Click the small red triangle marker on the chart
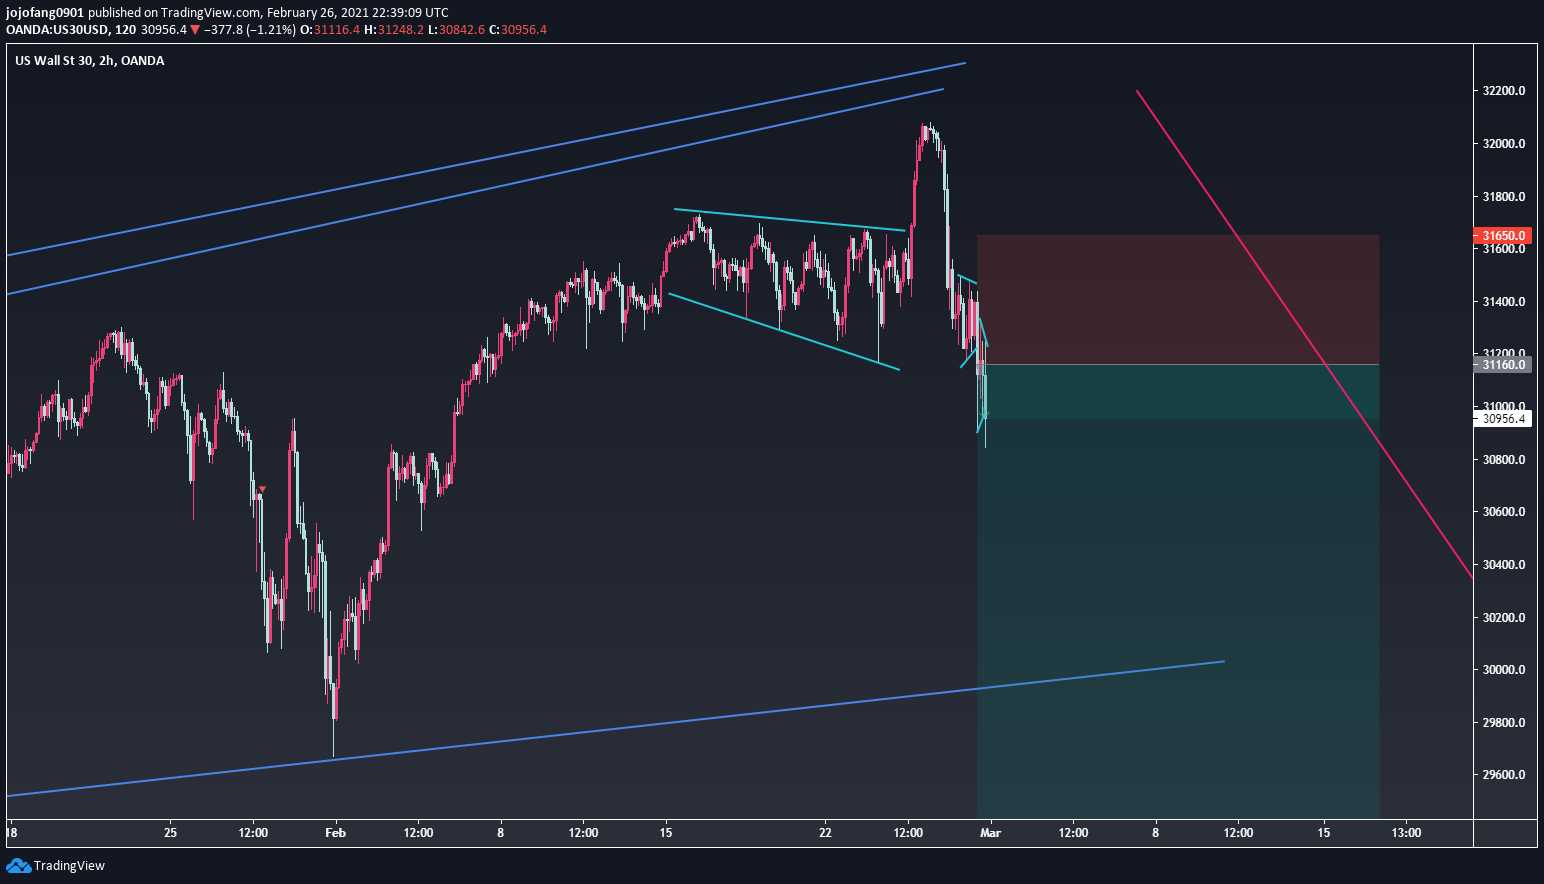Image resolution: width=1544 pixels, height=884 pixels. [x=262, y=489]
